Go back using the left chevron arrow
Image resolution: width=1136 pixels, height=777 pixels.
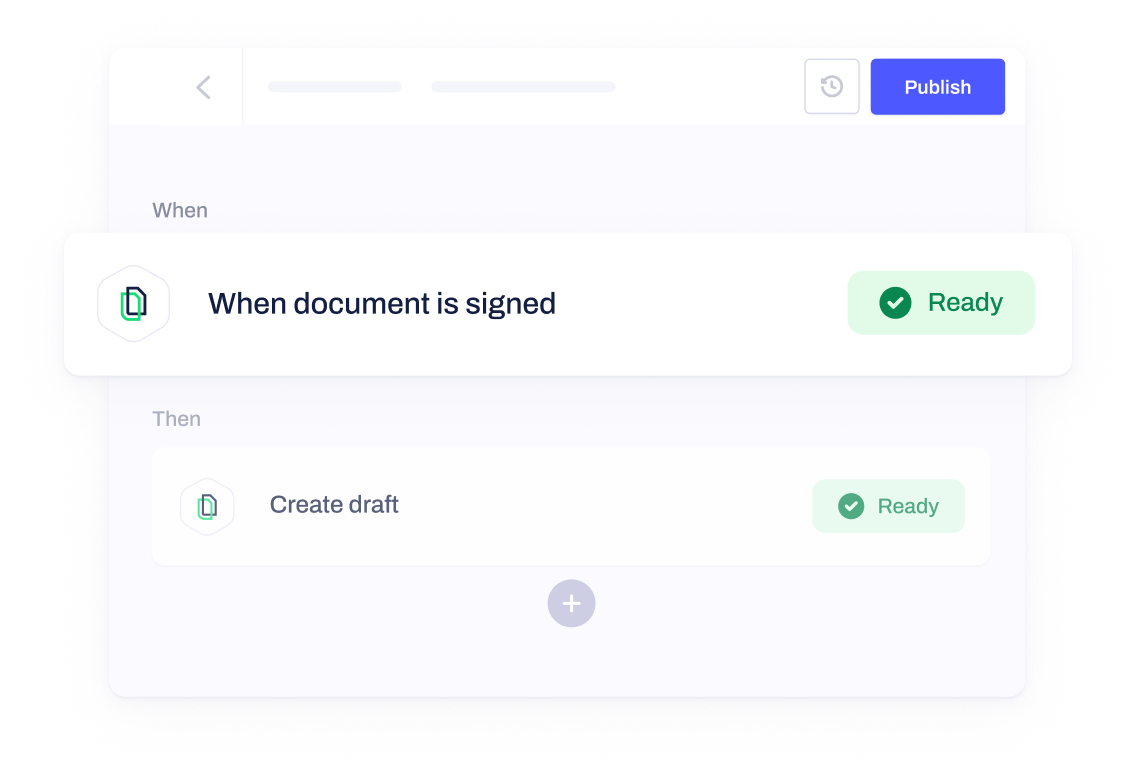coord(204,87)
